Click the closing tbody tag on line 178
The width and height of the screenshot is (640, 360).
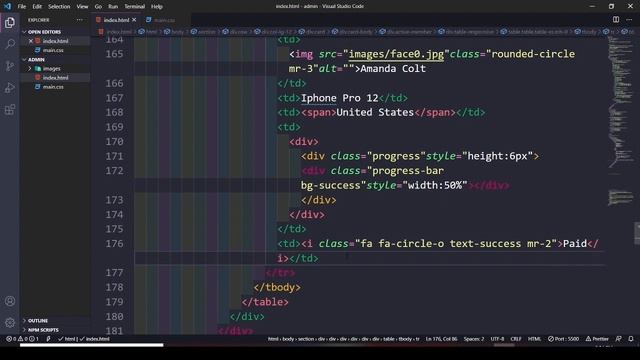[x=277, y=287]
